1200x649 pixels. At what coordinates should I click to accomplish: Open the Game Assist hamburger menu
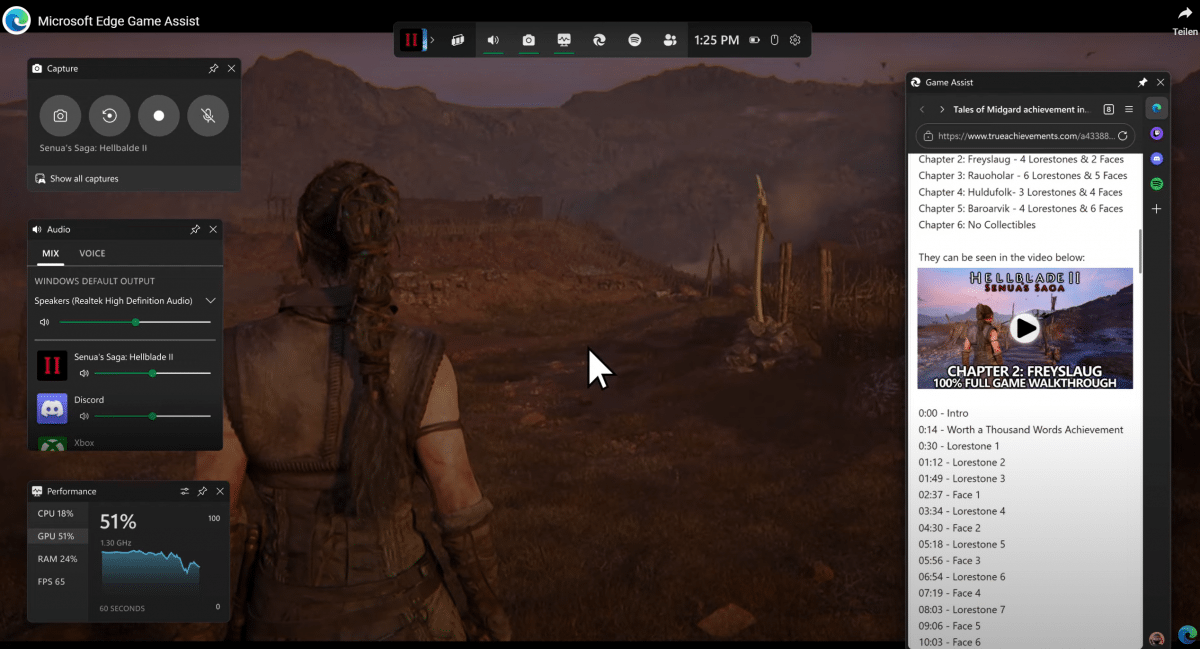click(1129, 109)
